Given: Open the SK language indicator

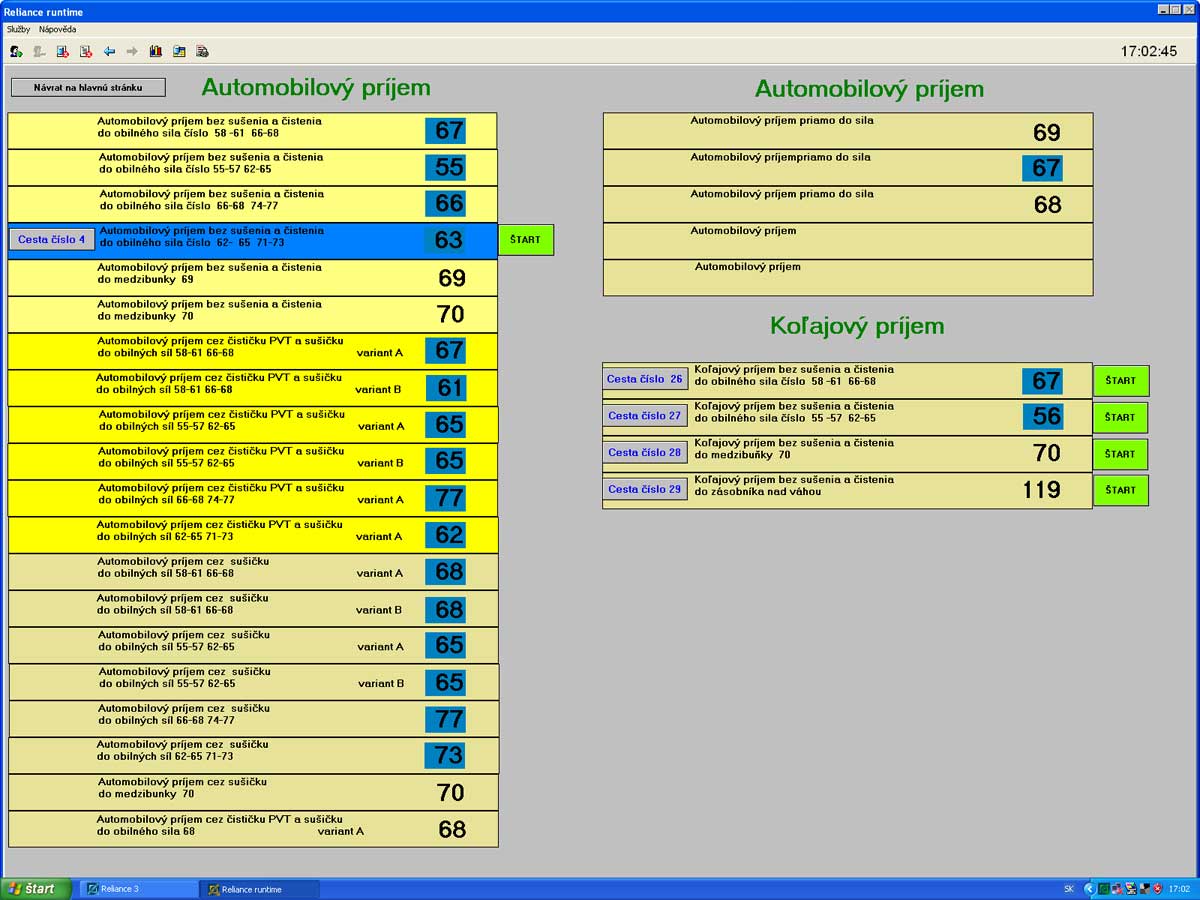Looking at the screenshot, I should coord(1068,888).
